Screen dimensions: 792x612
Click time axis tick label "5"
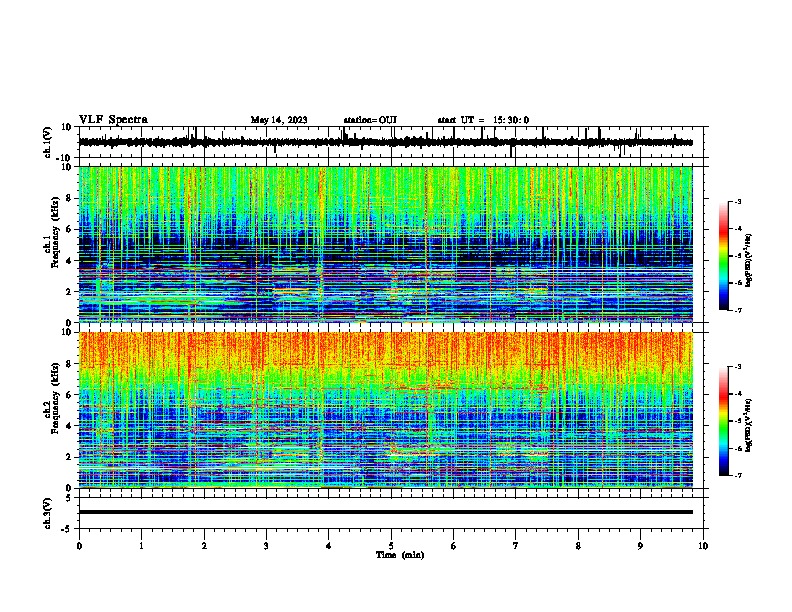pyautogui.click(x=391, y=546)
